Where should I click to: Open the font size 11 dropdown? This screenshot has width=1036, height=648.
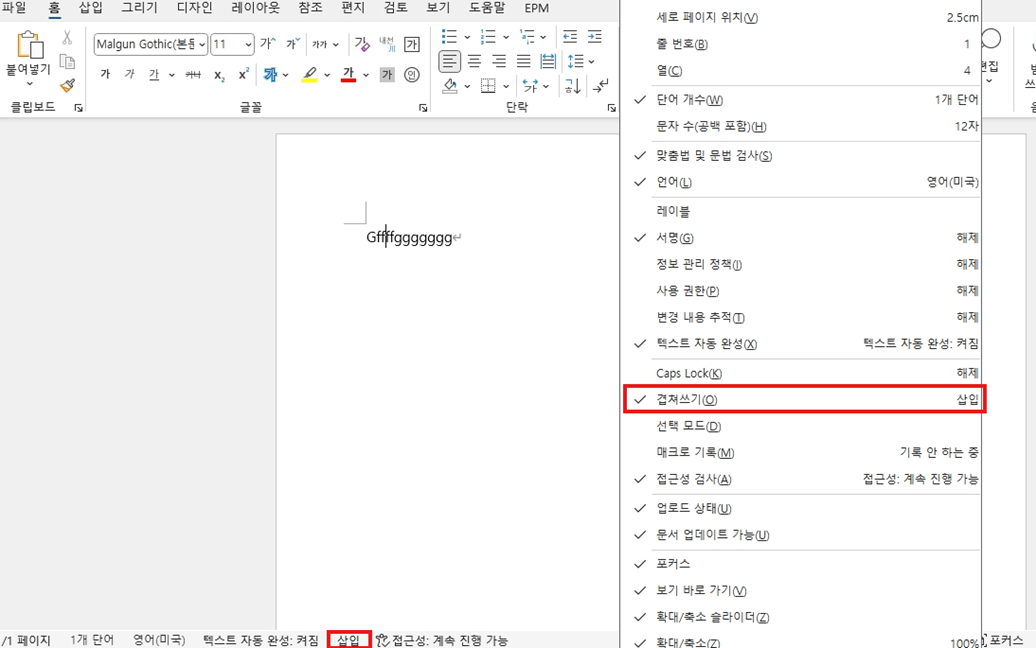point(248,44)
